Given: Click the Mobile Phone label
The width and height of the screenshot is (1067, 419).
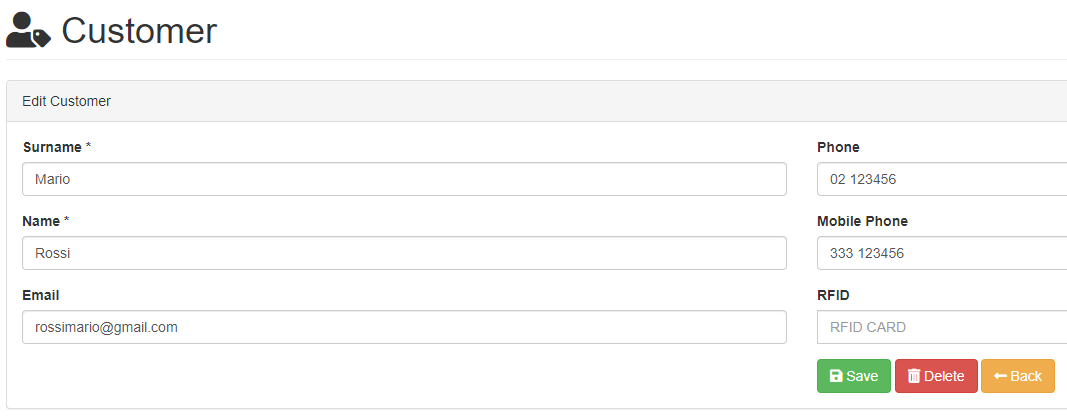Looking at the screenshot, I should (x=862, y=221).
